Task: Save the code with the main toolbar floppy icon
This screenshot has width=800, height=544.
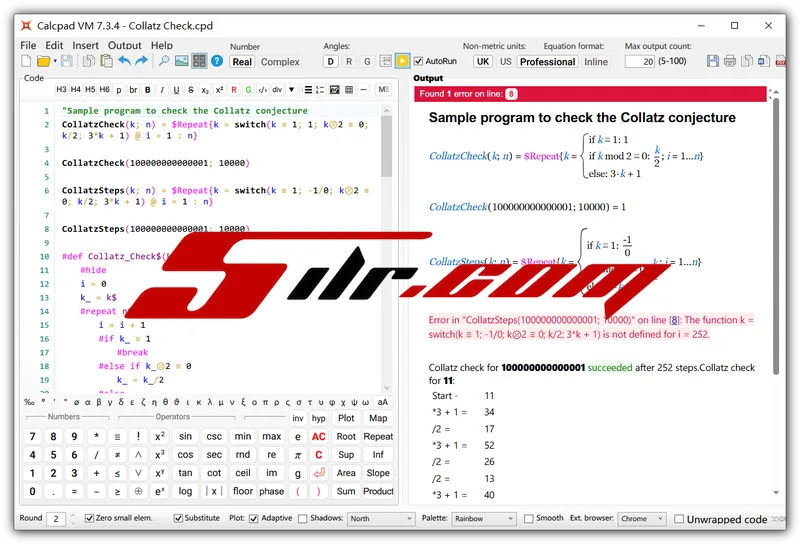Action: pyautogui.click(x=66, y=61)
